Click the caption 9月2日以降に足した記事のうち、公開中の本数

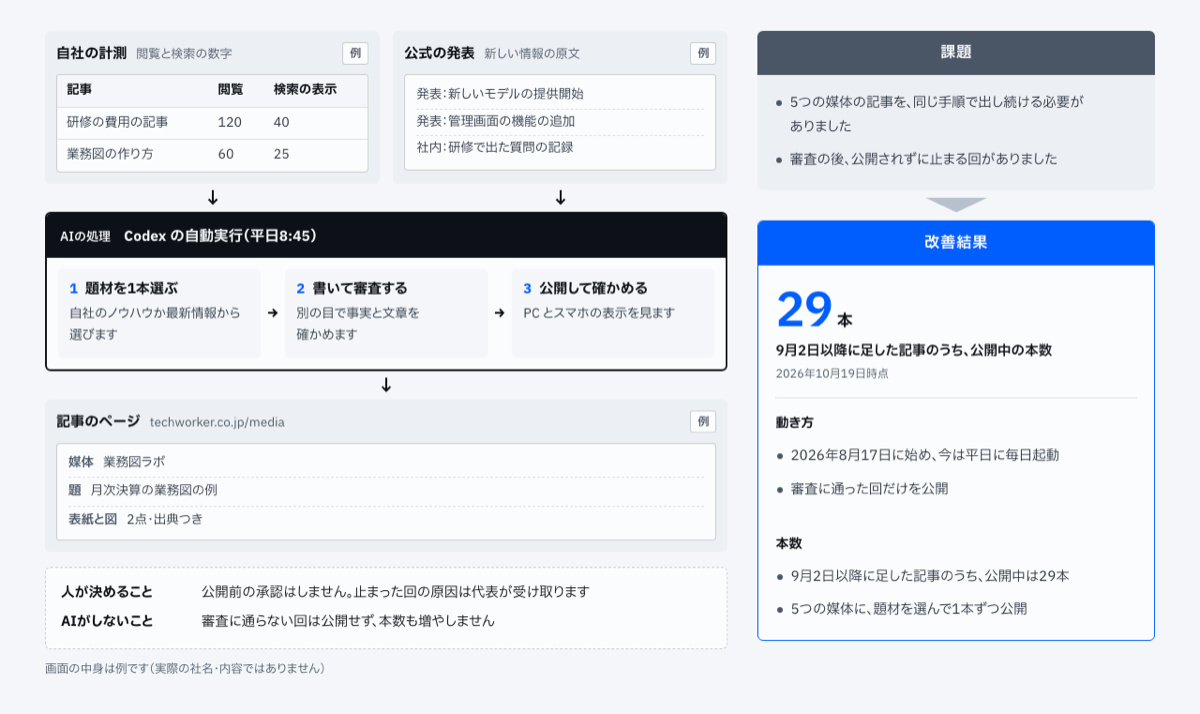(913, 350)
